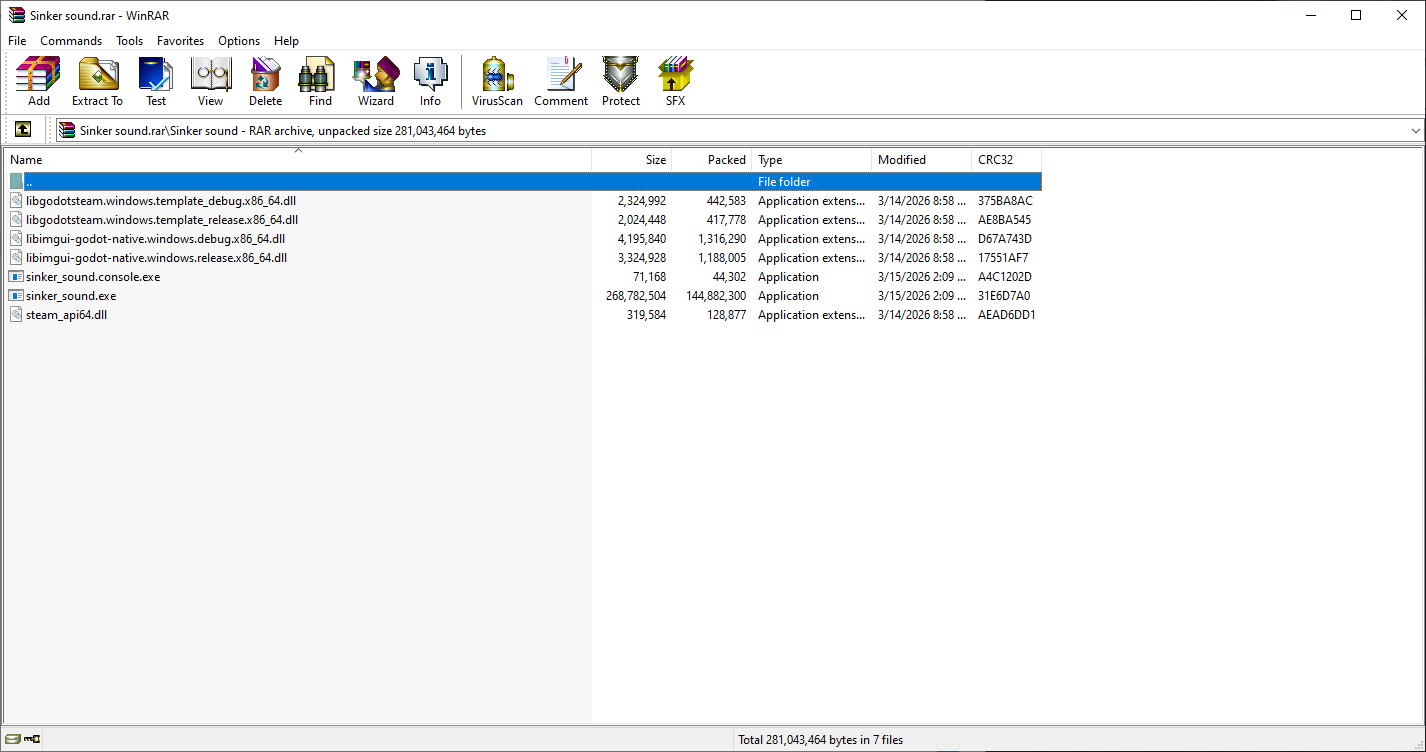
Task: Expand the address bar path dropdown
Action: point(1416,130)
